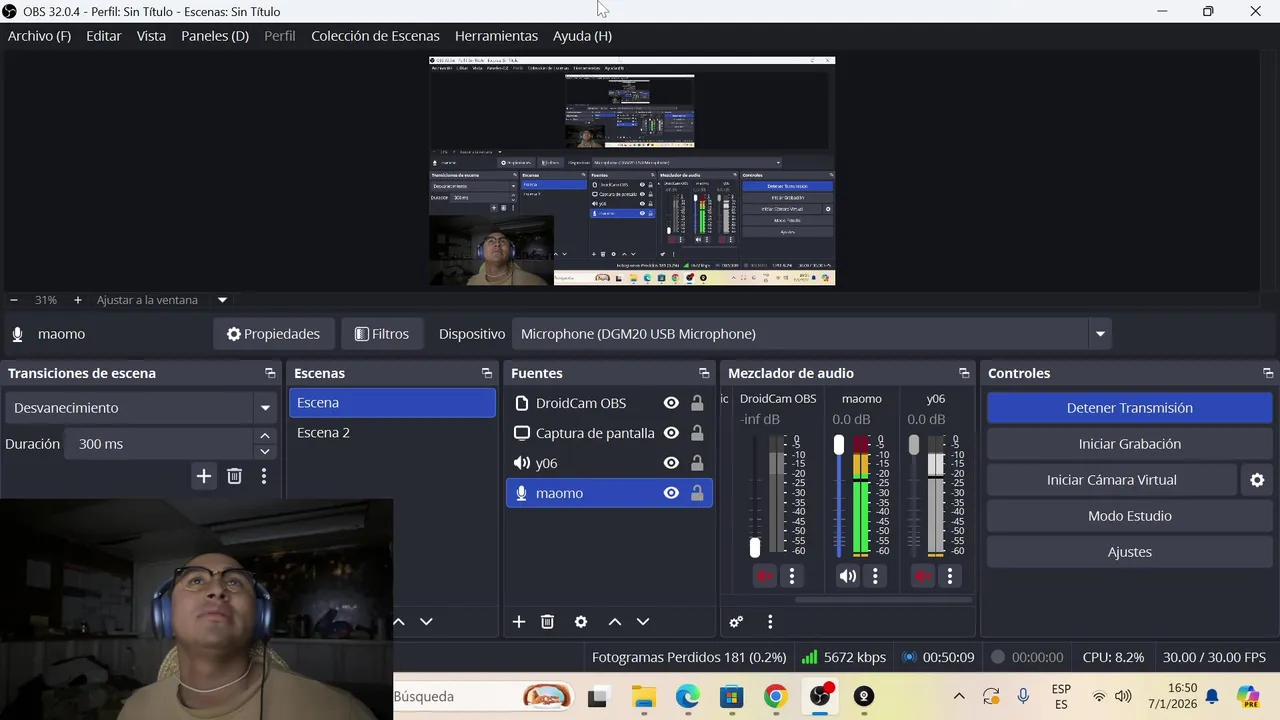Screen dimensions: 1280x720
Task: Zoom out the preview with minus
Action: click(14, 300)
